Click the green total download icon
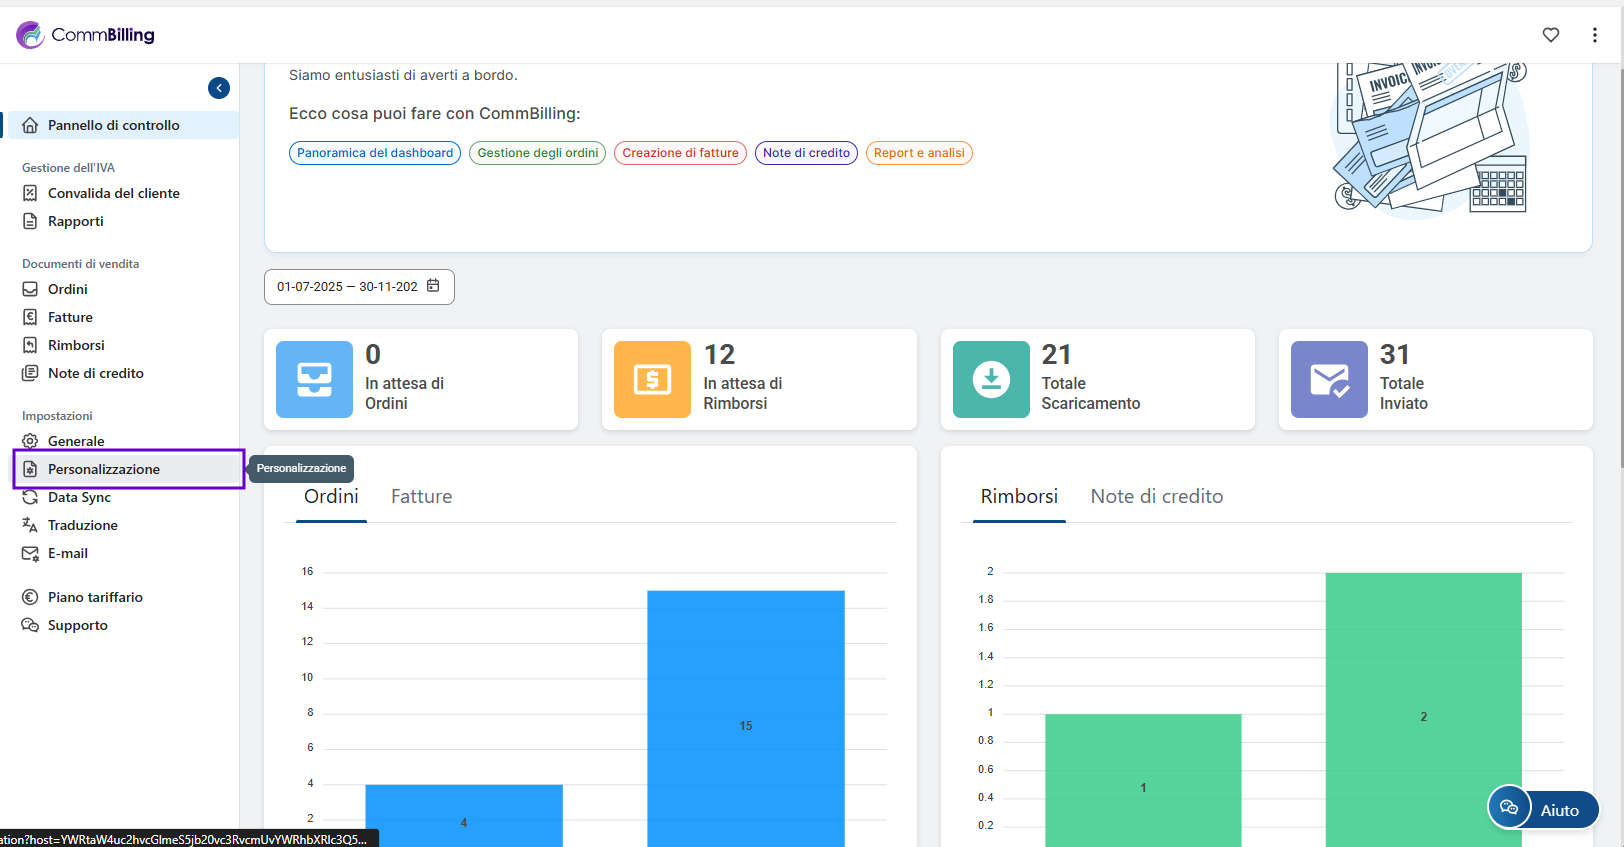The height and width of the screenshot is (847, 1624). click(990, 379)
